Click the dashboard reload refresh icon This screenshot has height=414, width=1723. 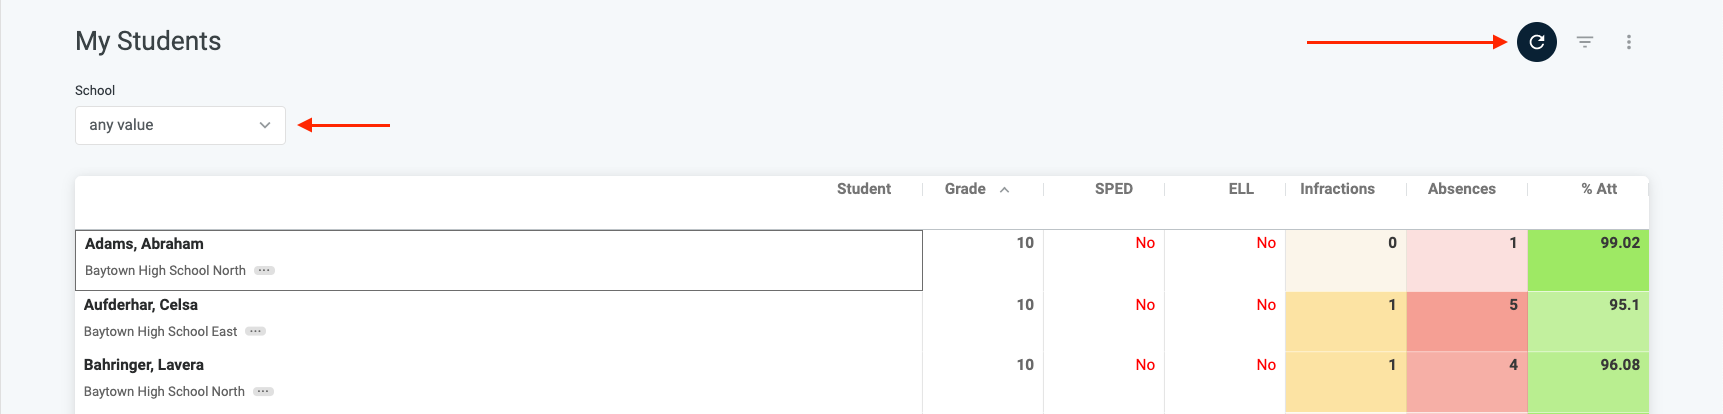coord(1536,42)
